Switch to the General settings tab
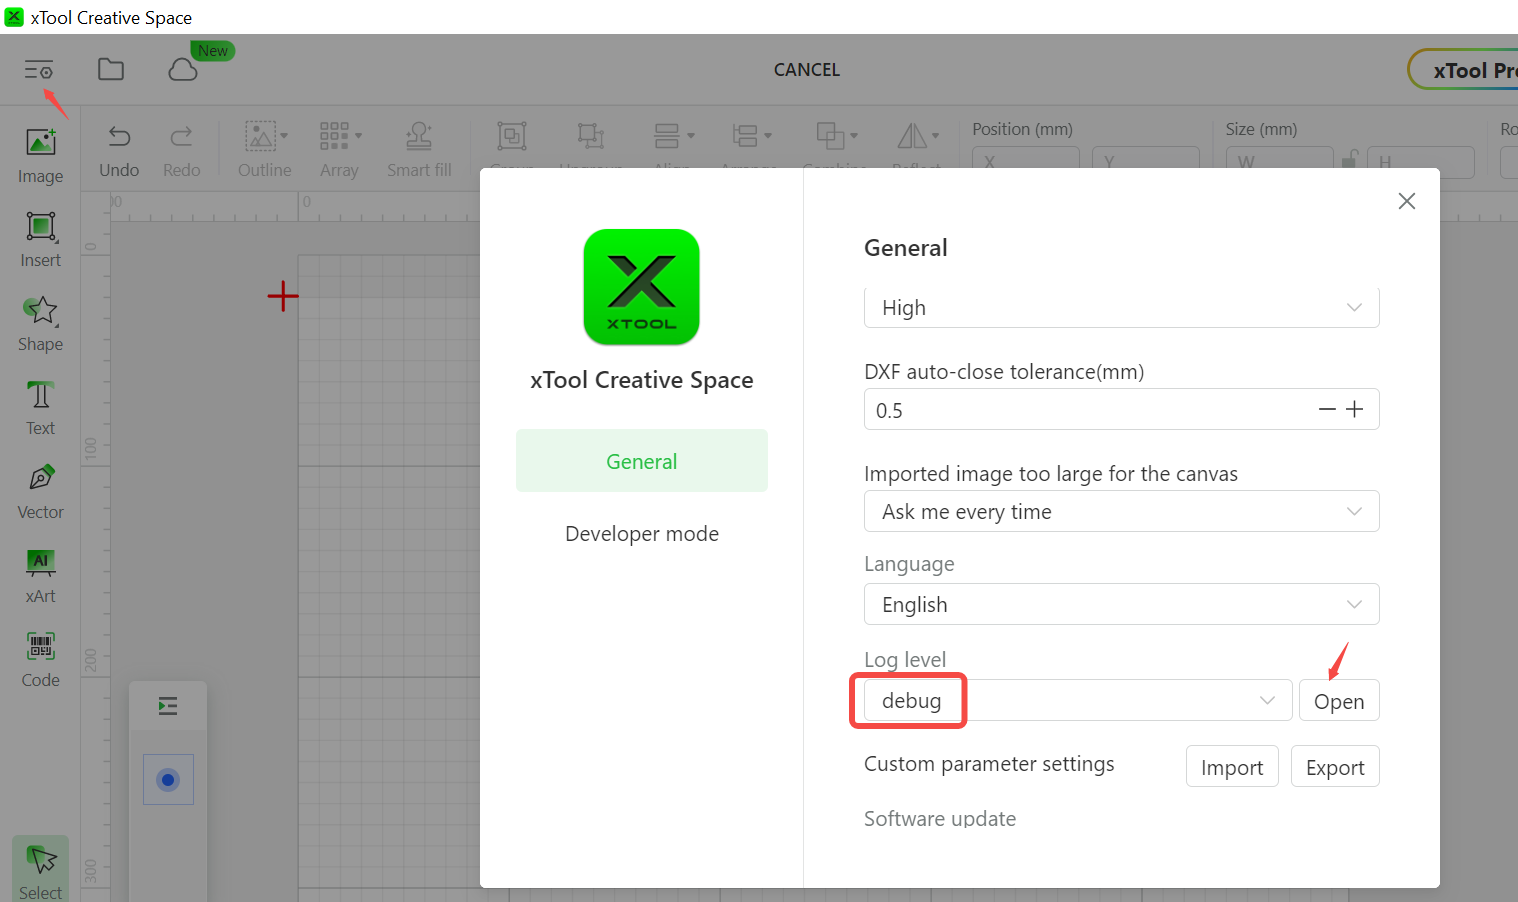Image resolution: width=1518 pixels, height=902 pixels. tap(642, 461)
